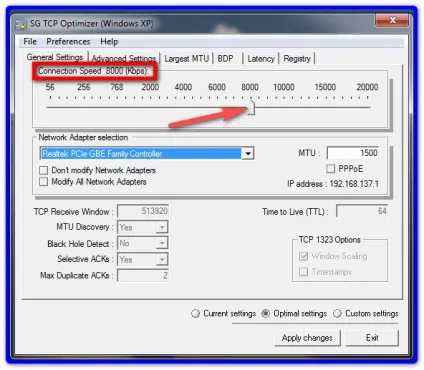Click the 8000 mark label on the slider
The height and width of the screenshot is (370, 424).
tap(250, 87)
